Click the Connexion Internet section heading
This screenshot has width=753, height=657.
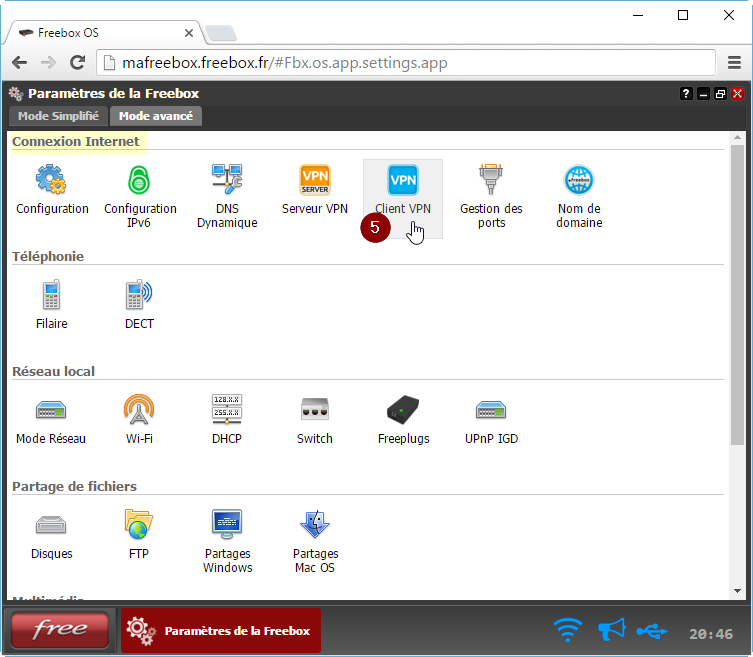coord(76,142)
